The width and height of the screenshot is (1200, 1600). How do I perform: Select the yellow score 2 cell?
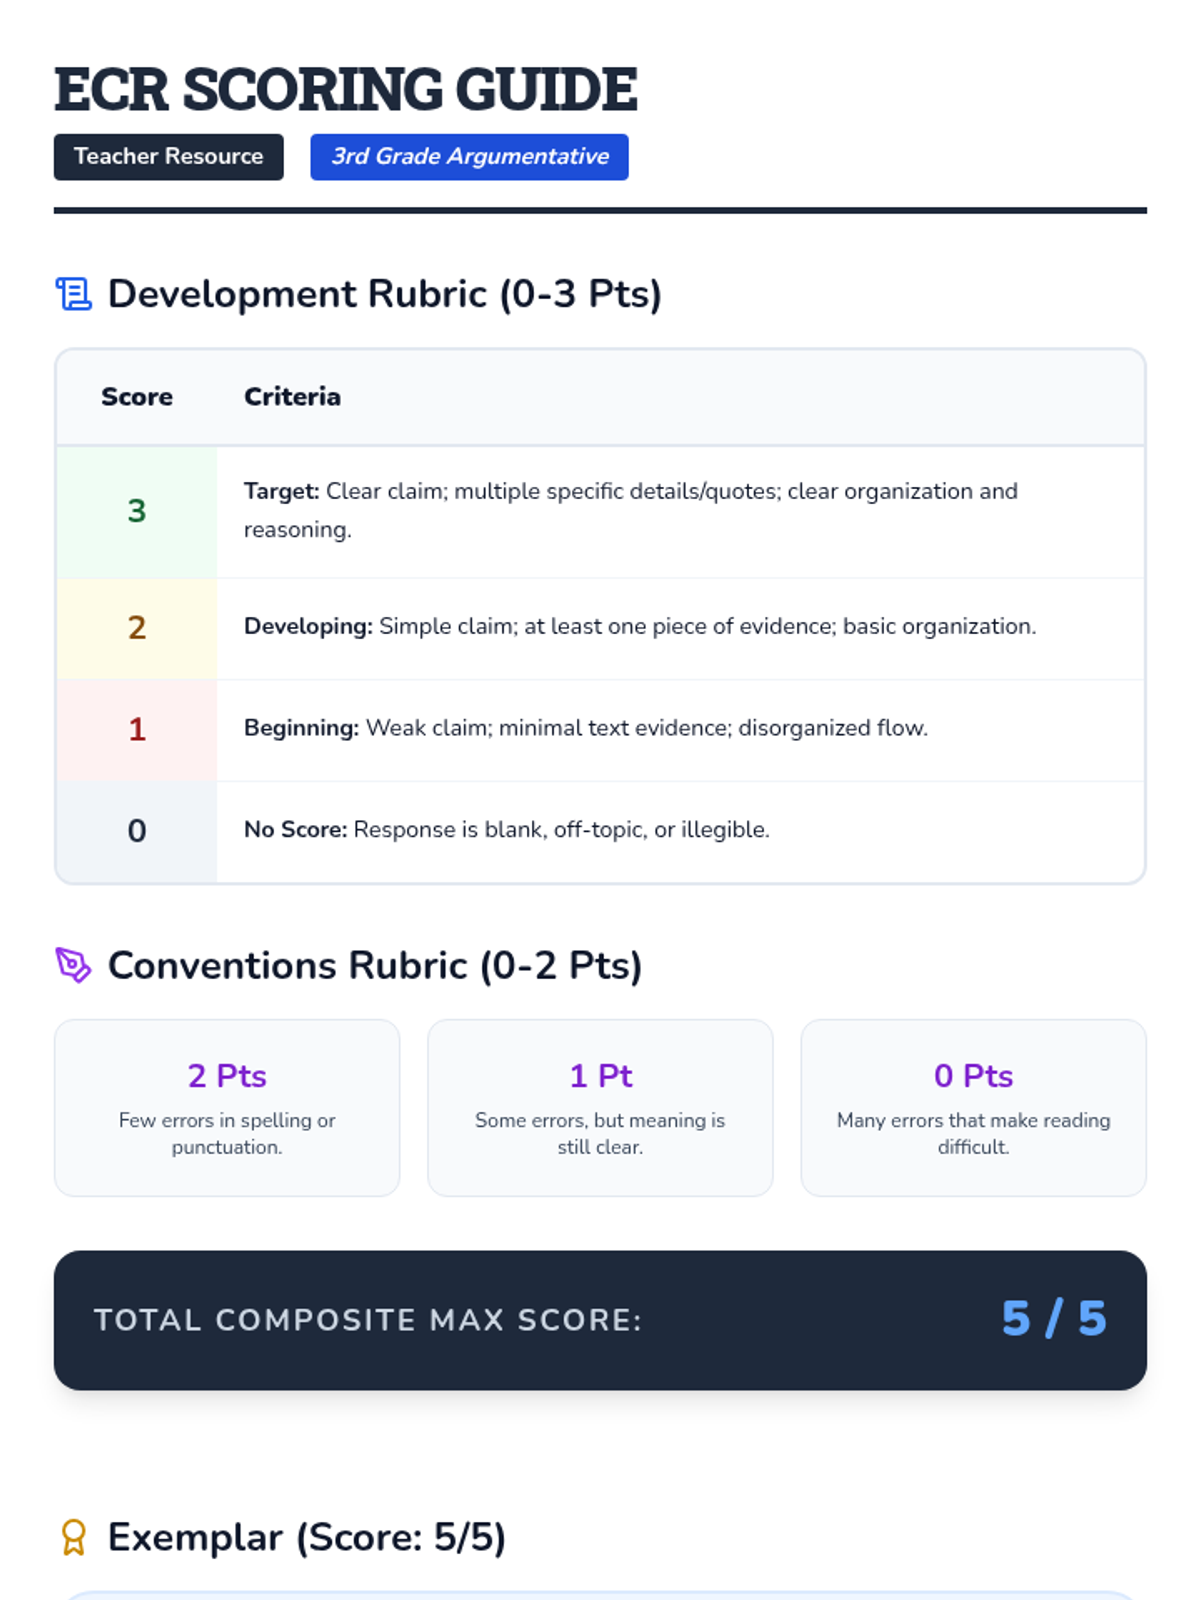137,628
